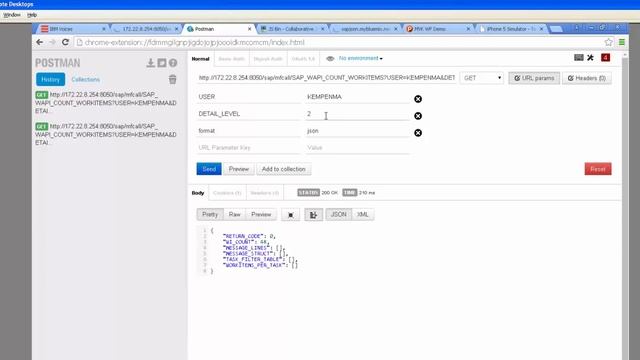Click the DETAIL_LEVEL value field showing 2

point(357,114)
